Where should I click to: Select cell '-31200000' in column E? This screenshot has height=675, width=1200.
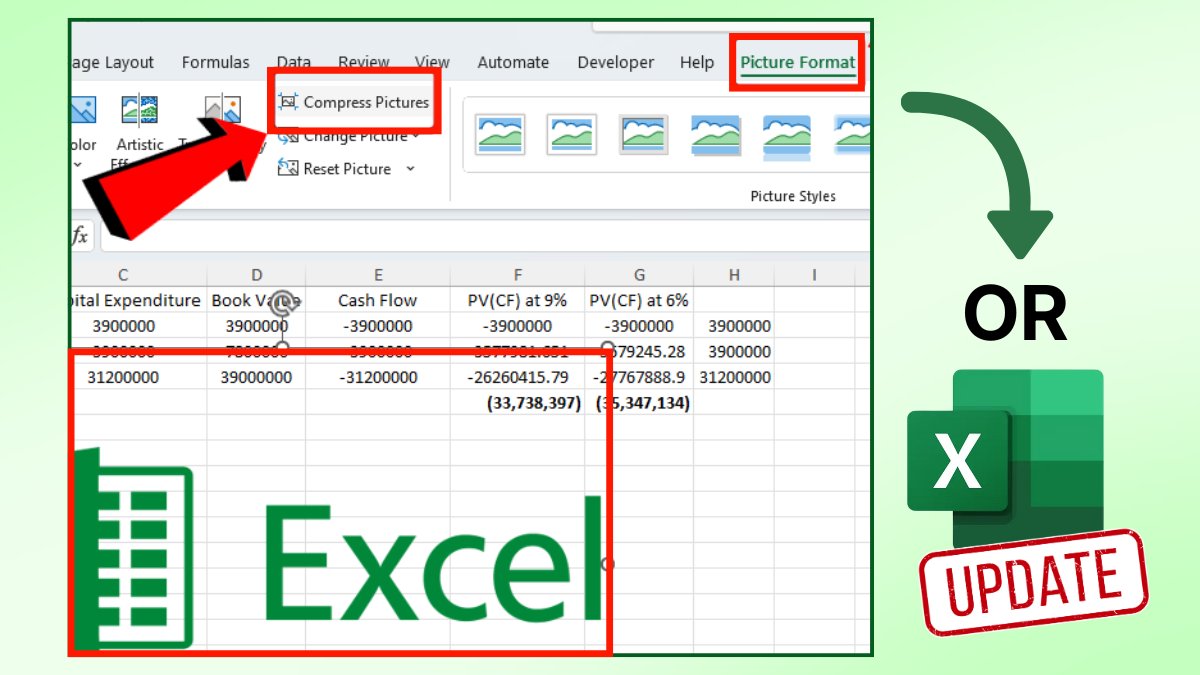tap(378, 377)
